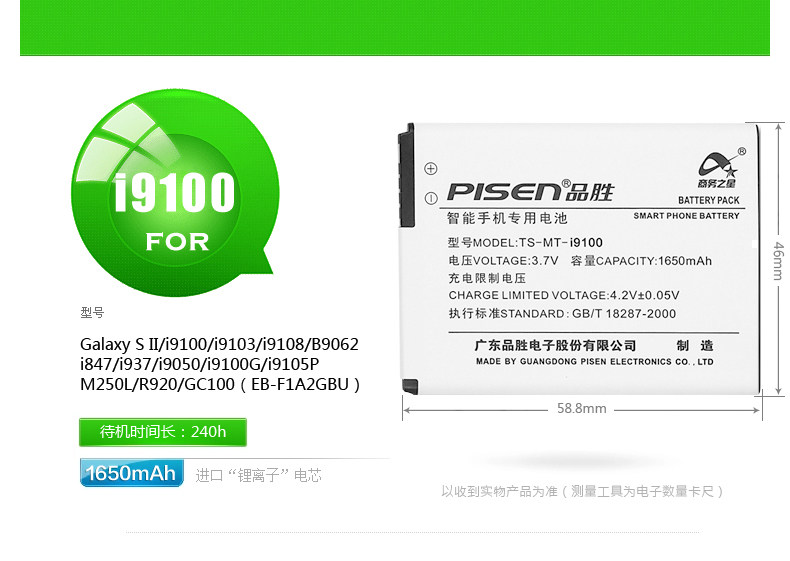Click the green banner at top
Screen dimensions: 790x561
click(x=394, y=28)
